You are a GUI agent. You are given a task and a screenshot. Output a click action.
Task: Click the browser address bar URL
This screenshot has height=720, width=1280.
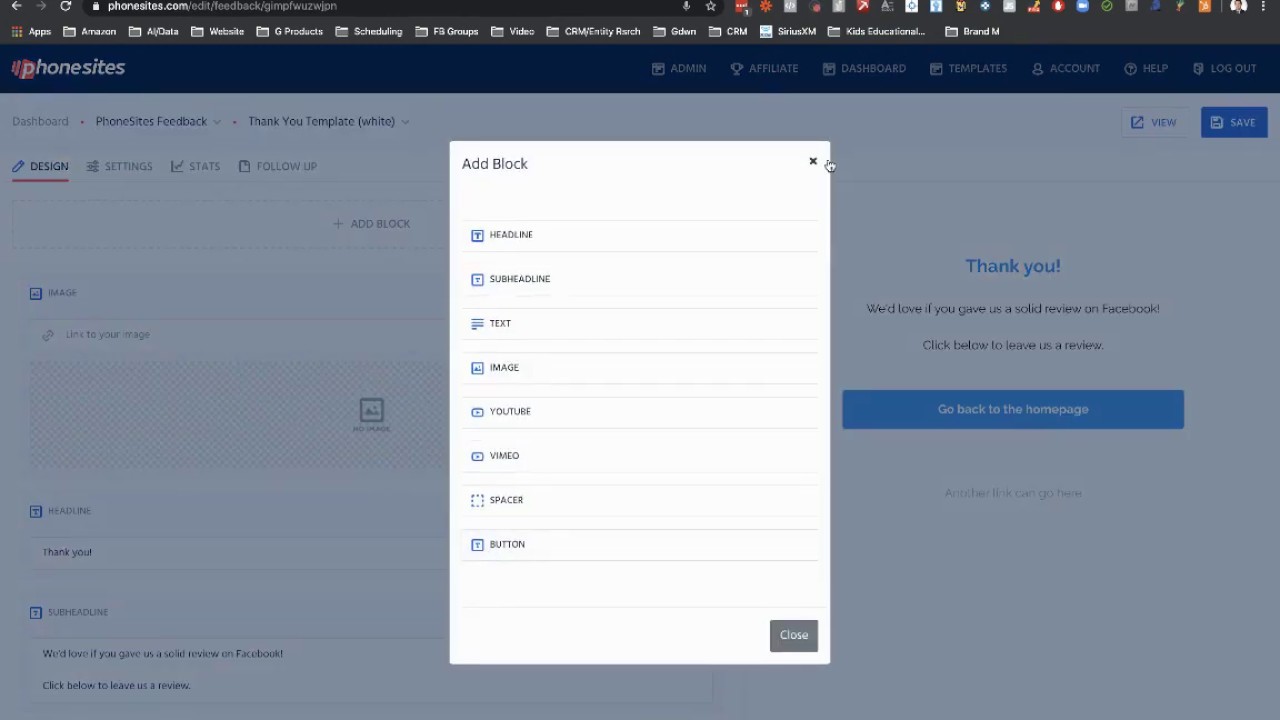(222, 6)
